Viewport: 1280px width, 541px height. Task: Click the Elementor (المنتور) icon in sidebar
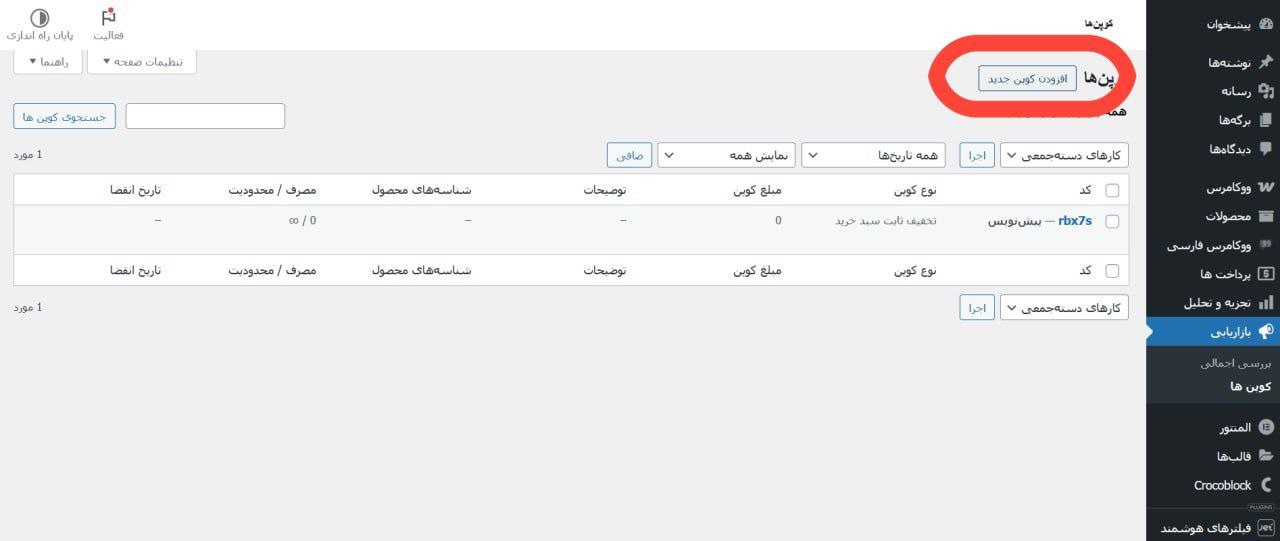click(1266, 427)
